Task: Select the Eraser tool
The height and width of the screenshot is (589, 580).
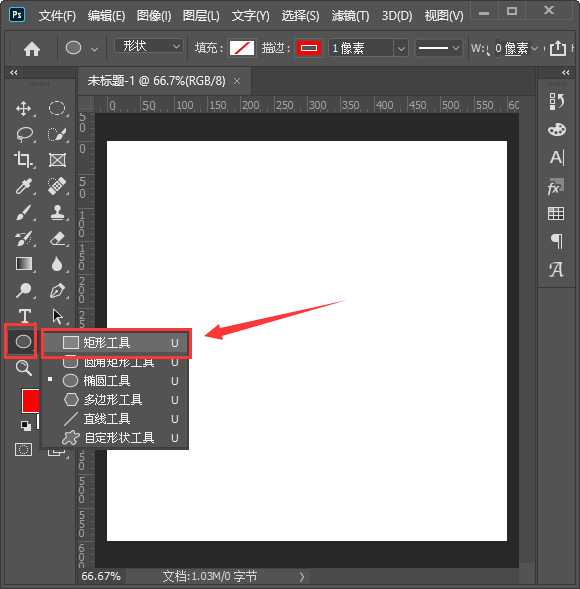Action: click(57, 238)
